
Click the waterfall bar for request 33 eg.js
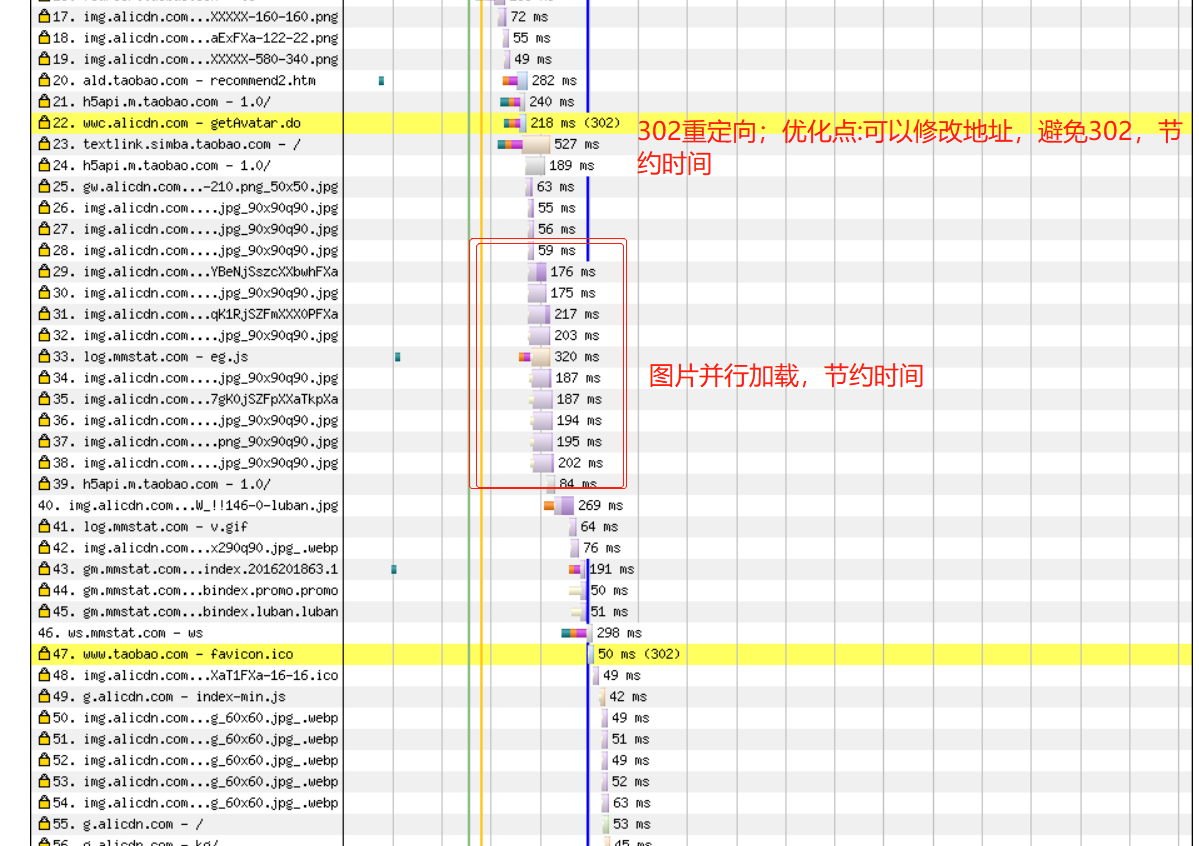[x=535, y=356]
